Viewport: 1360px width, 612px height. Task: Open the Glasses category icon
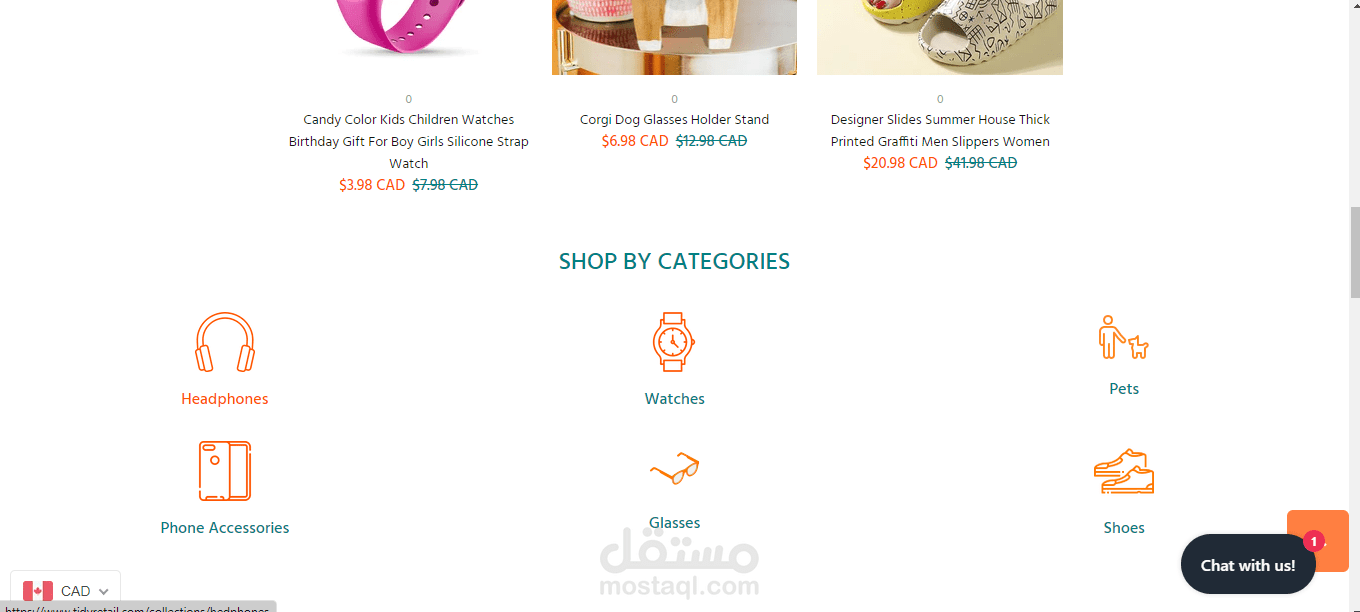pyautogui.click(x=674, y=468)
